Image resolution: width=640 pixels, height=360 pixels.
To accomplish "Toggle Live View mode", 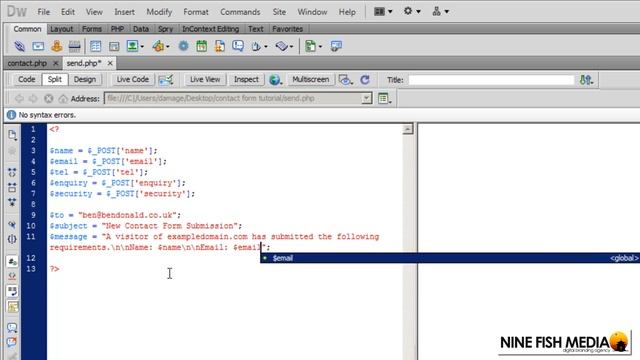I will click(x=205, y=79).
